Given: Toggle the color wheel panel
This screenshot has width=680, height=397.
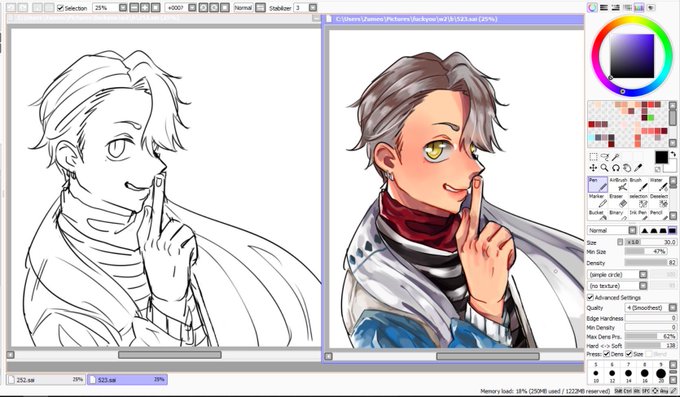Looking at the screenshot, I should (x=592, y=7).
